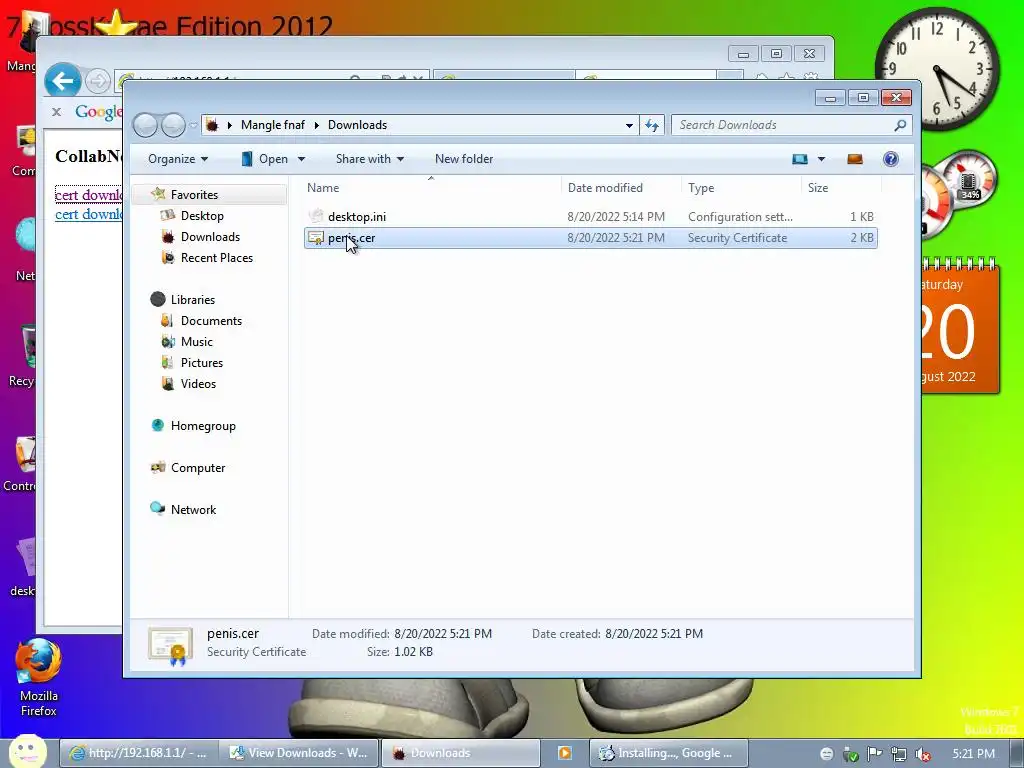This screenshot has height=768, width=1024.
Task: Open Recent Places under Favorites
Action: 216,257
